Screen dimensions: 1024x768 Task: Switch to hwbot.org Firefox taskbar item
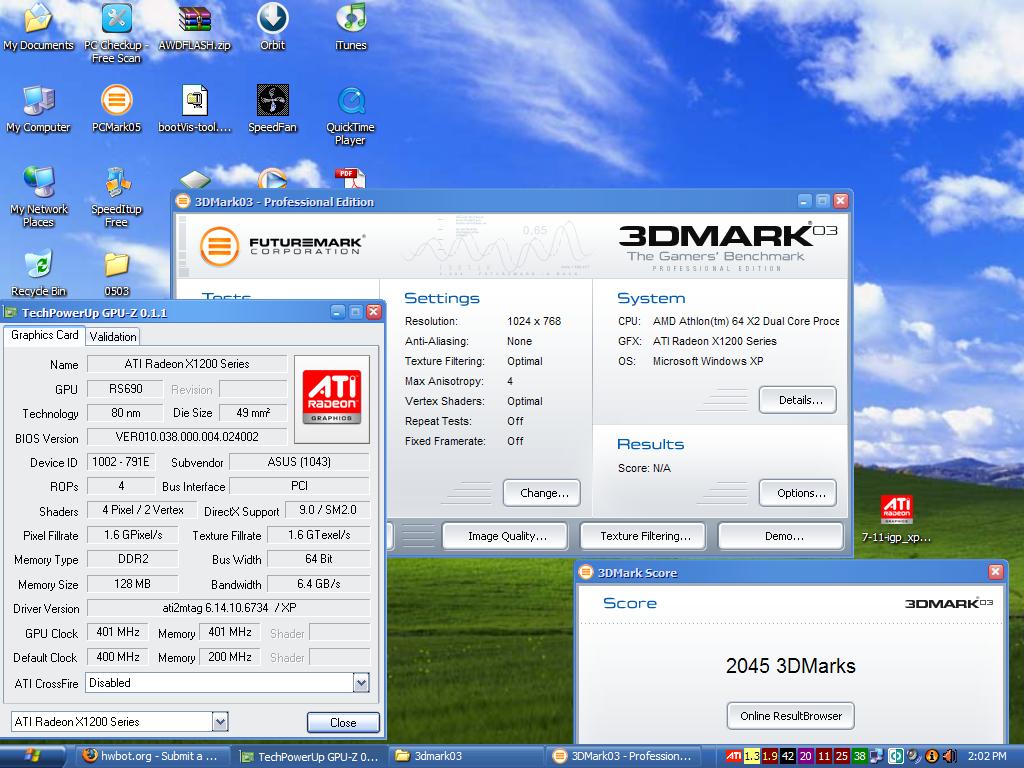pyautogui.click(x=151, y=756)
